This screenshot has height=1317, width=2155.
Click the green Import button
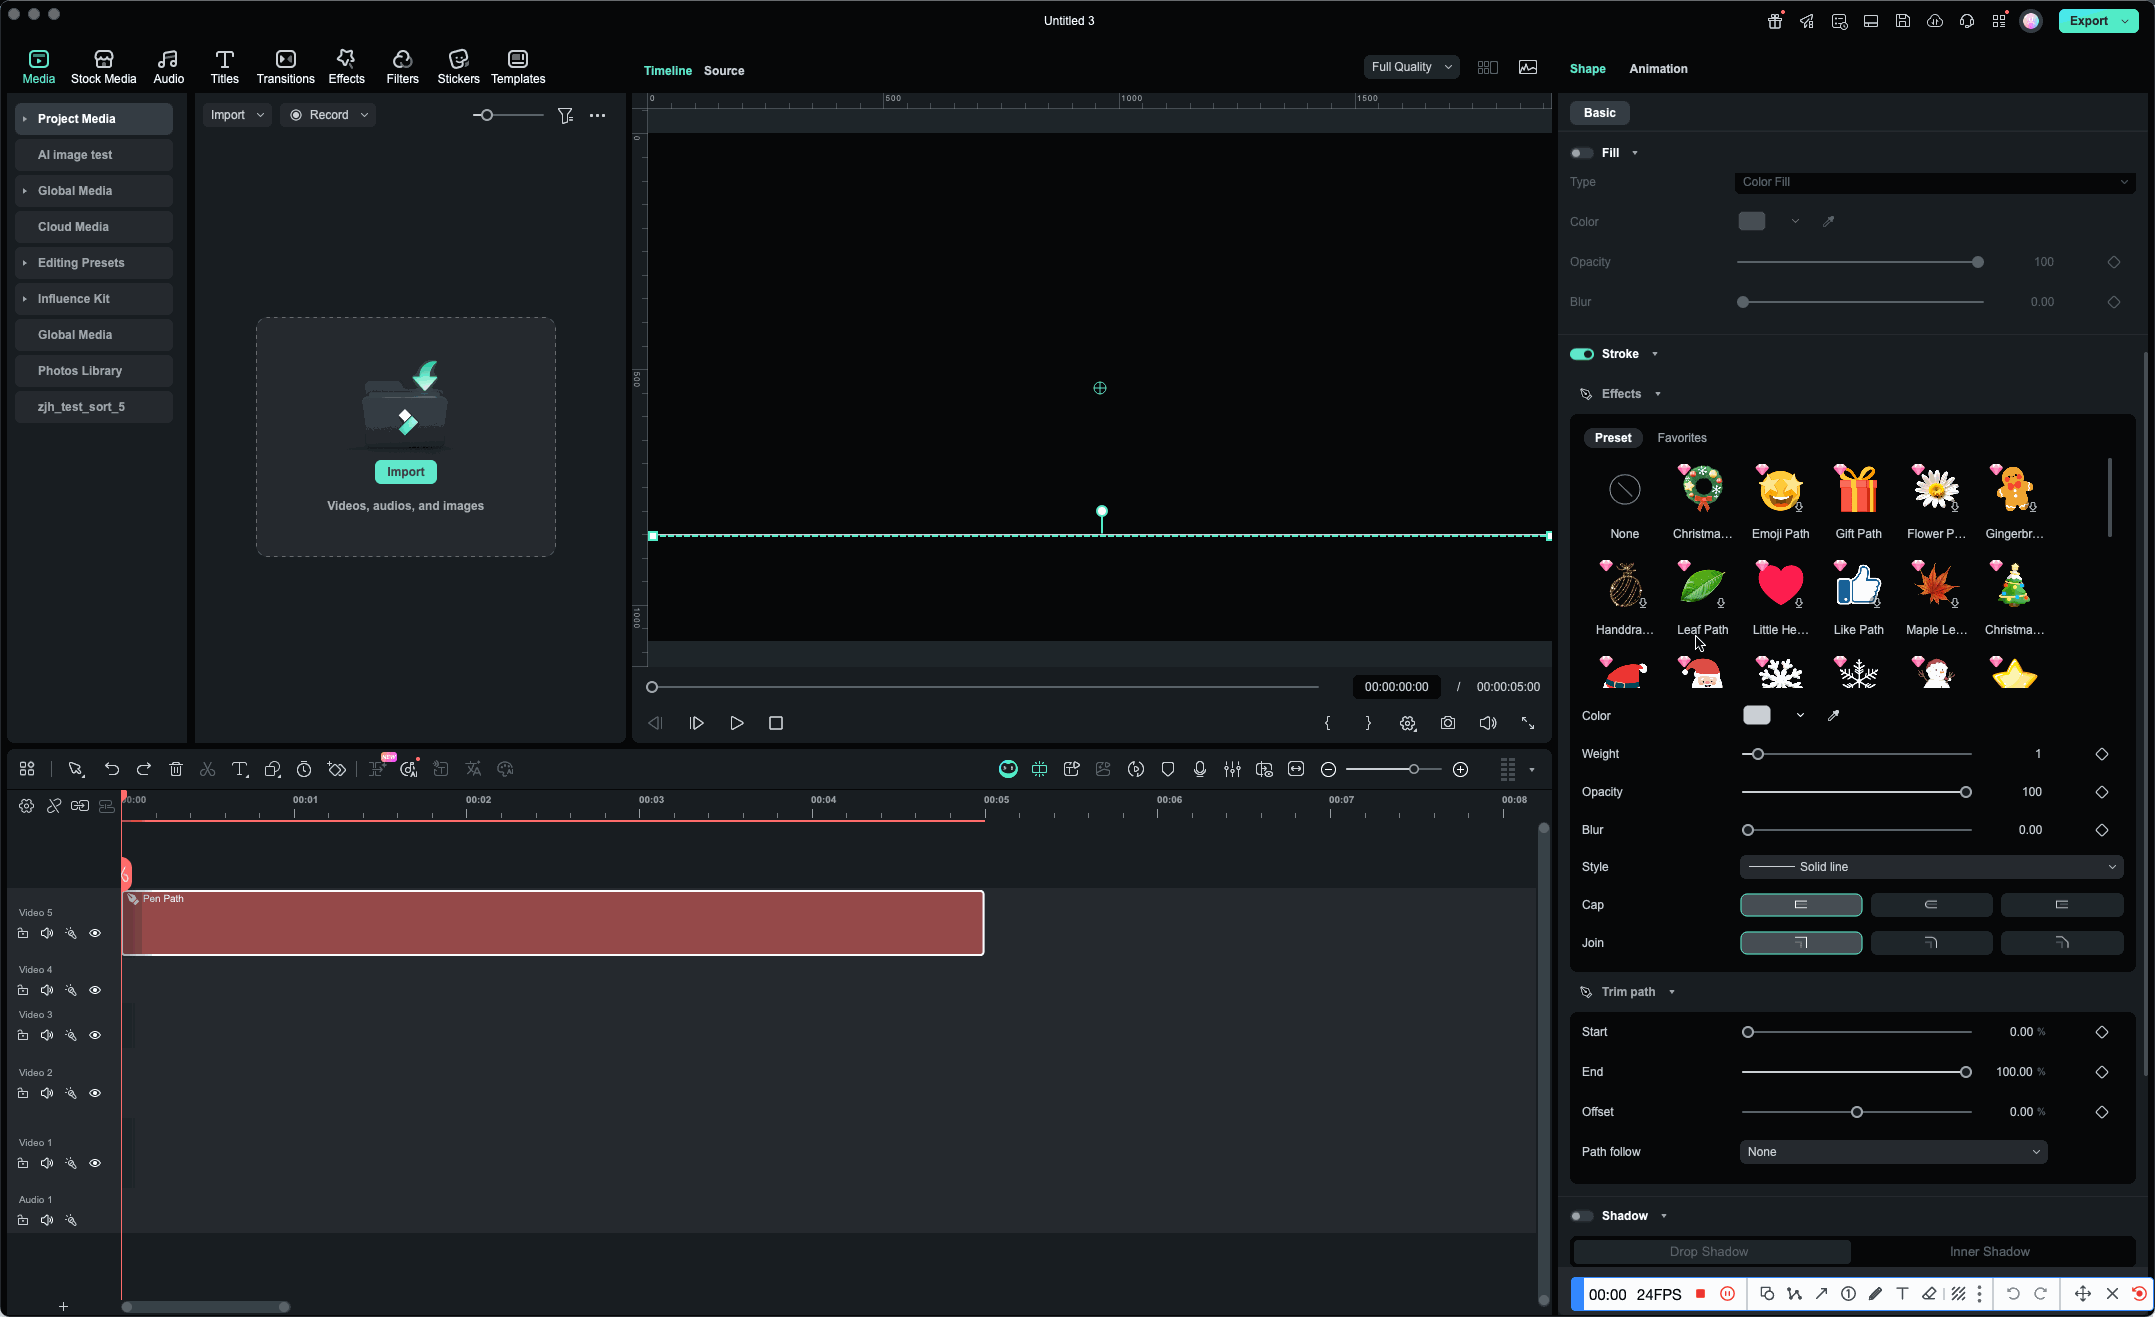coord(405,472)
